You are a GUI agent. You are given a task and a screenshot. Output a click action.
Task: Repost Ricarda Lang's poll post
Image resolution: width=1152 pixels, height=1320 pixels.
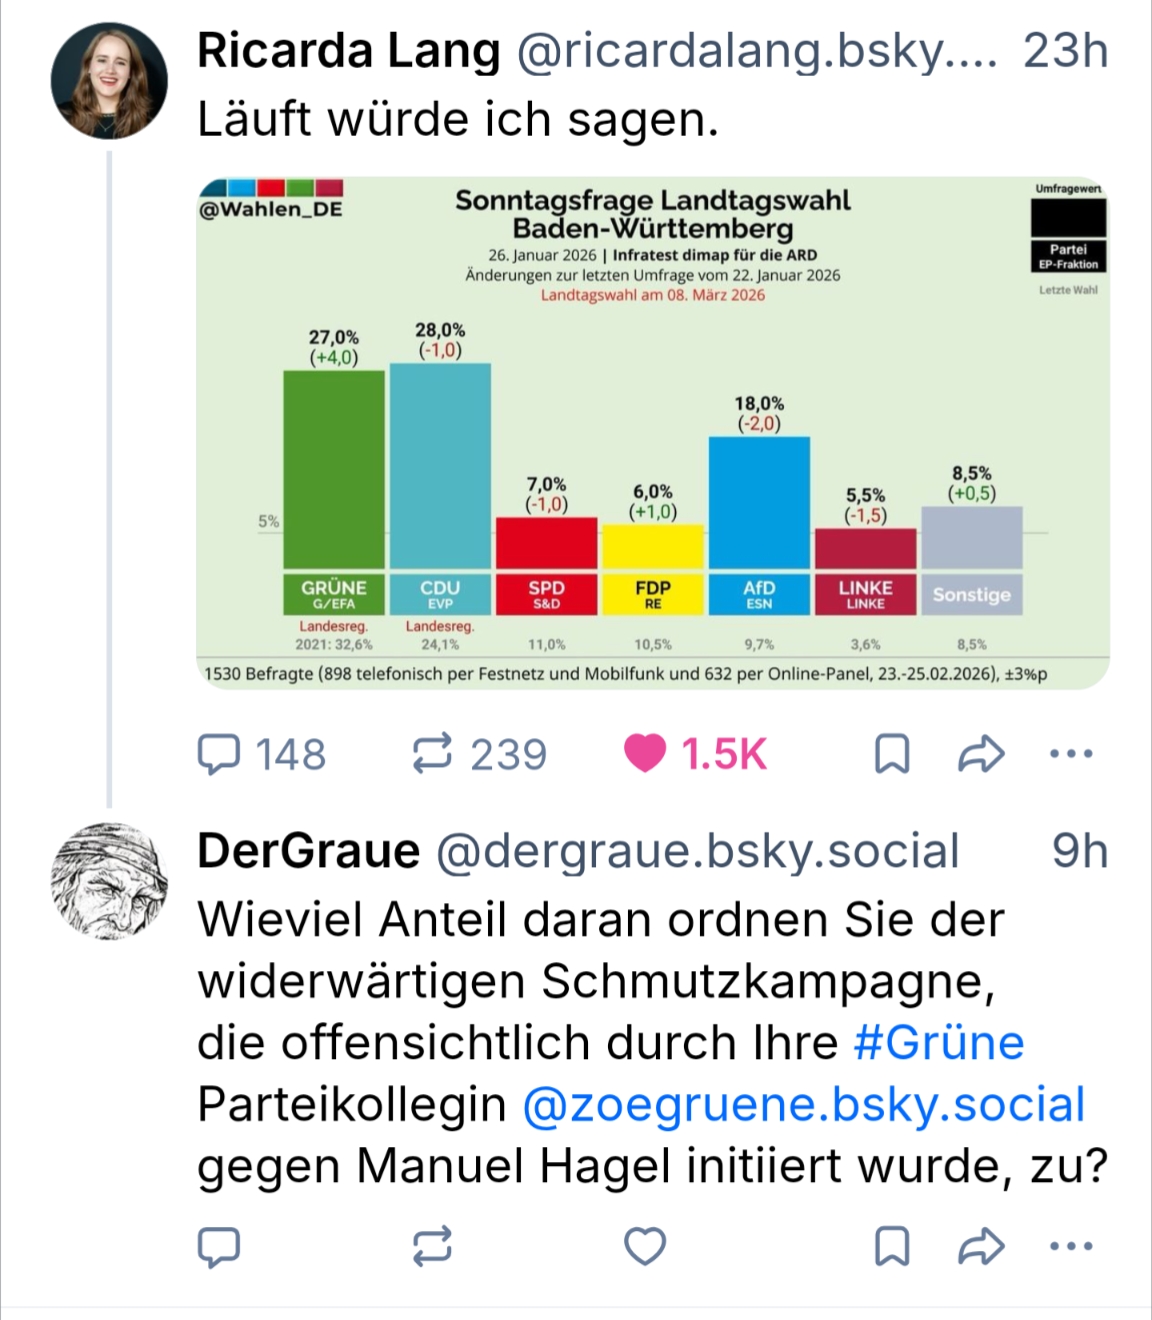pyautogui.click(x=433, y=755)
